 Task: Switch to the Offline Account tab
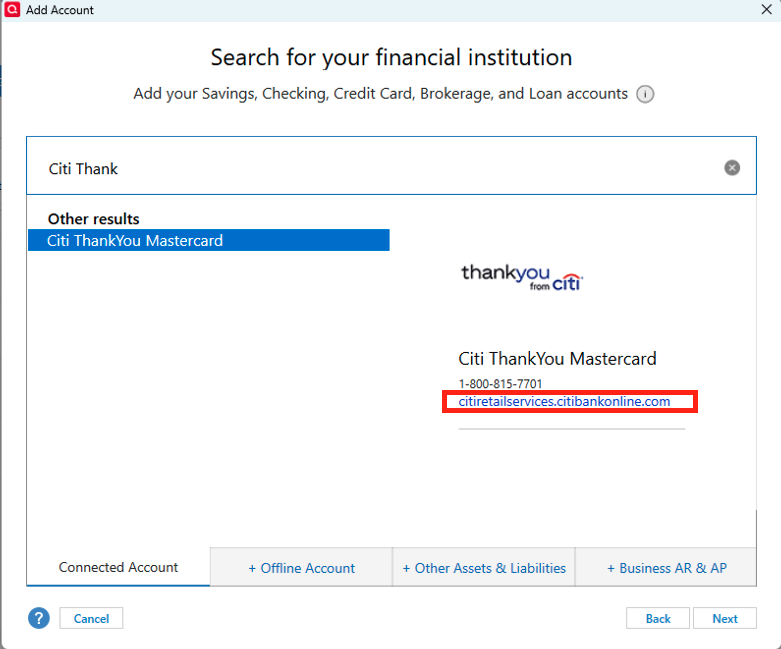301,567
